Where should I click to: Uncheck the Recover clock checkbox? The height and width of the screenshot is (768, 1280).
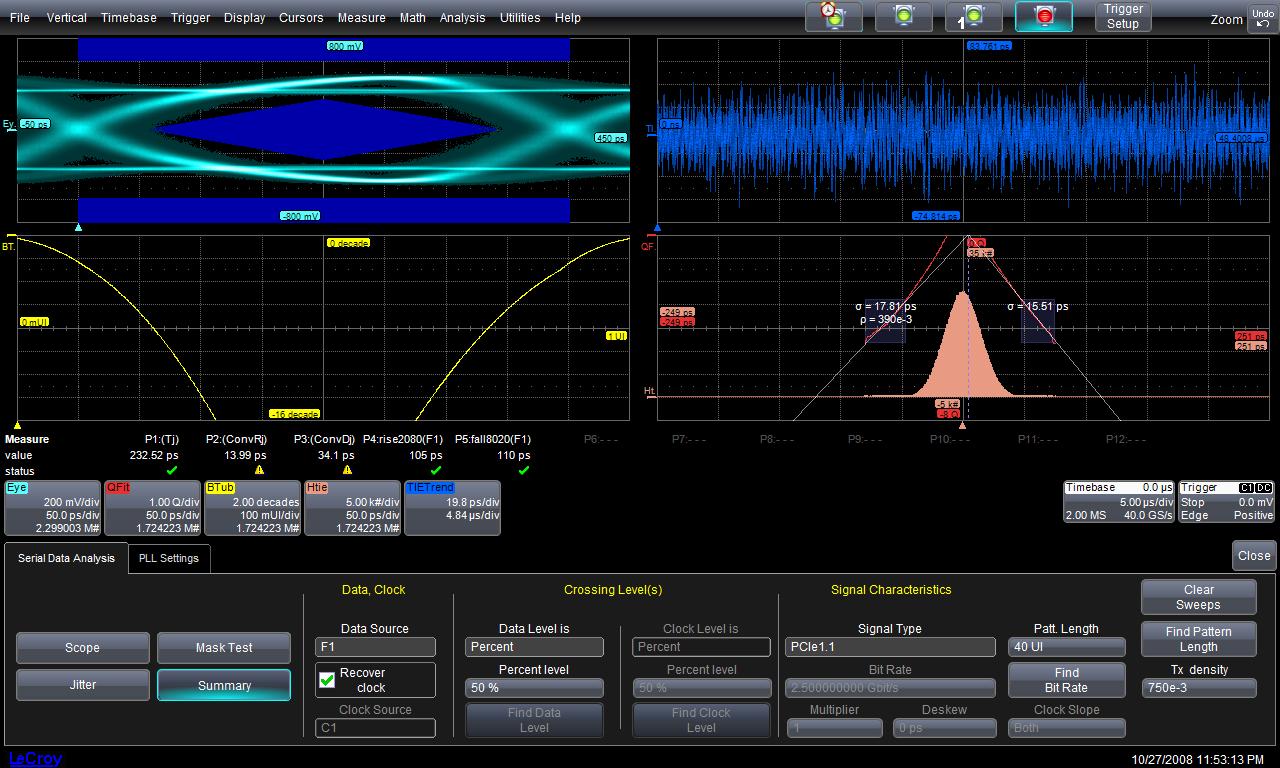[327, 680]
